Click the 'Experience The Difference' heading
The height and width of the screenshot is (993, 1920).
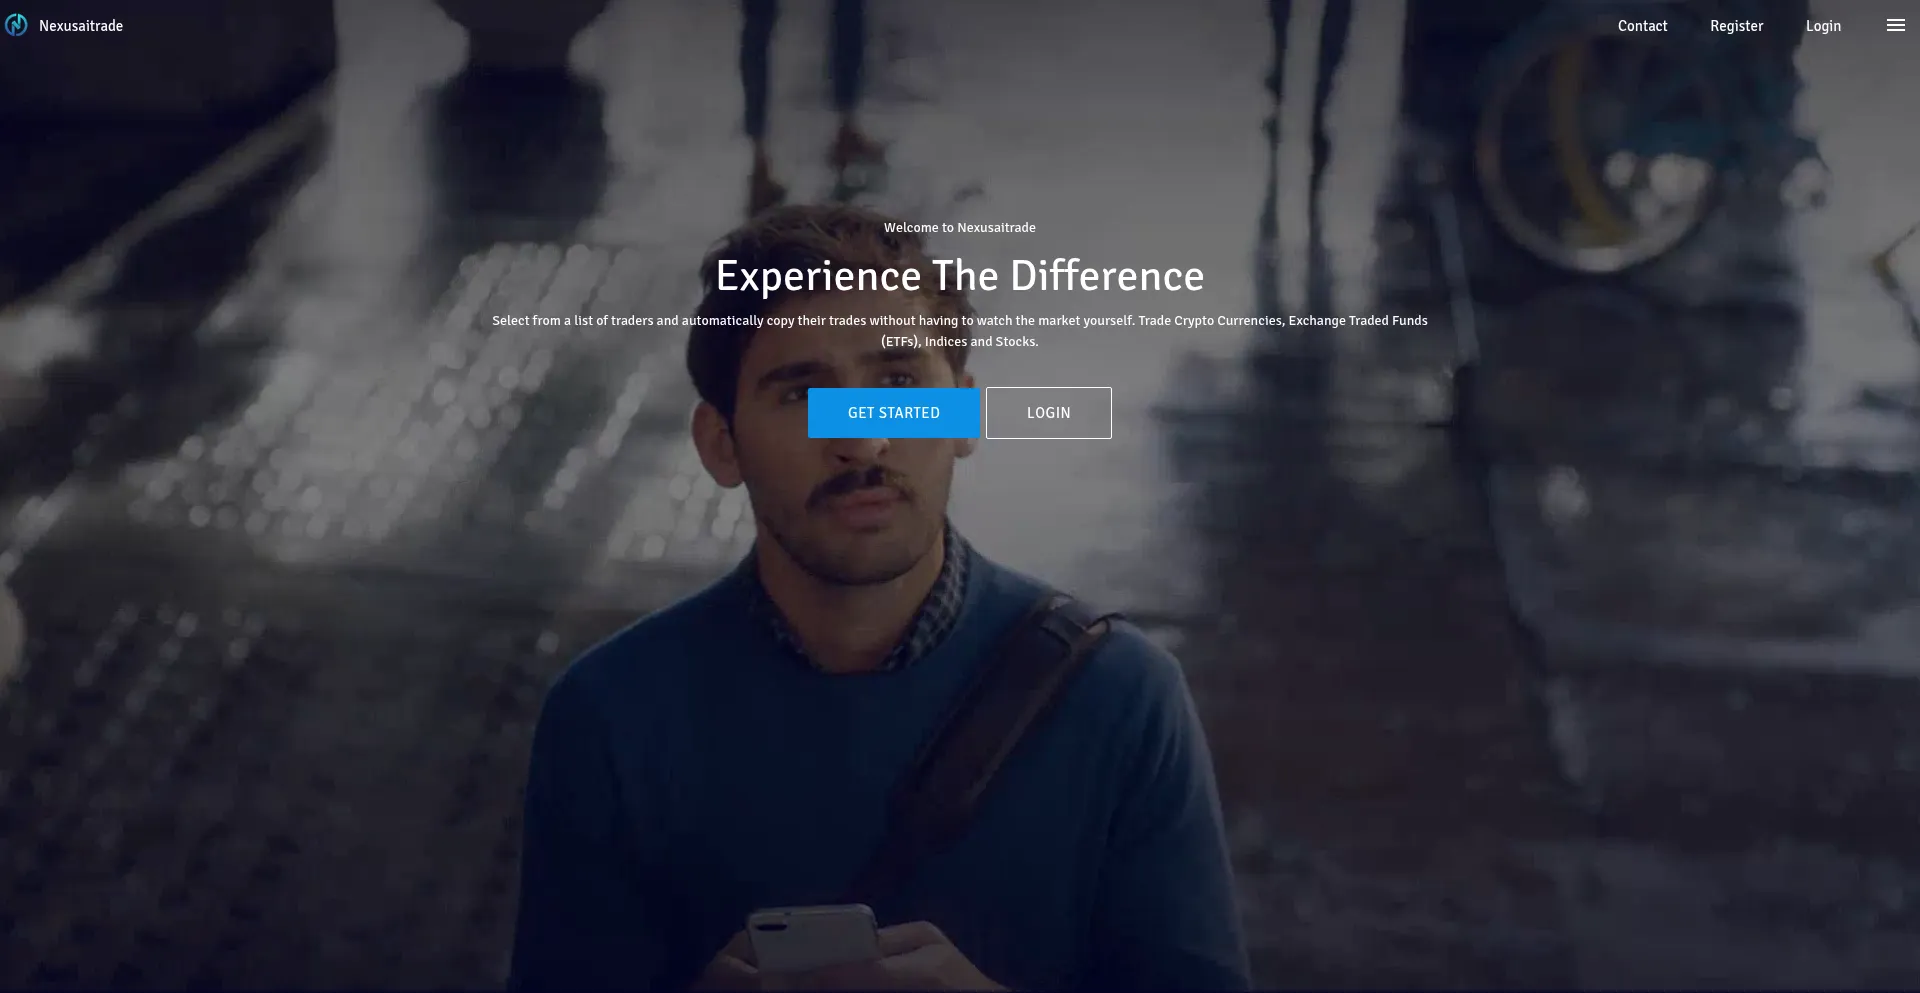point(960,276)
